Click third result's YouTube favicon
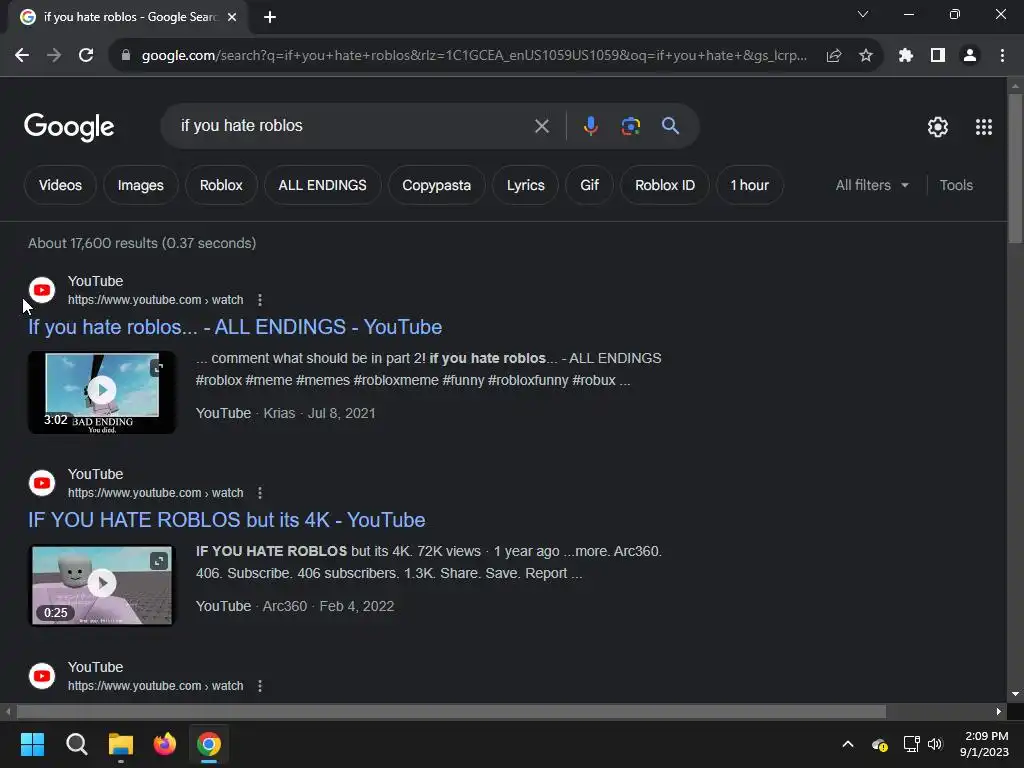This screenshot has height=768, width=1024. [x=42, y=676]
